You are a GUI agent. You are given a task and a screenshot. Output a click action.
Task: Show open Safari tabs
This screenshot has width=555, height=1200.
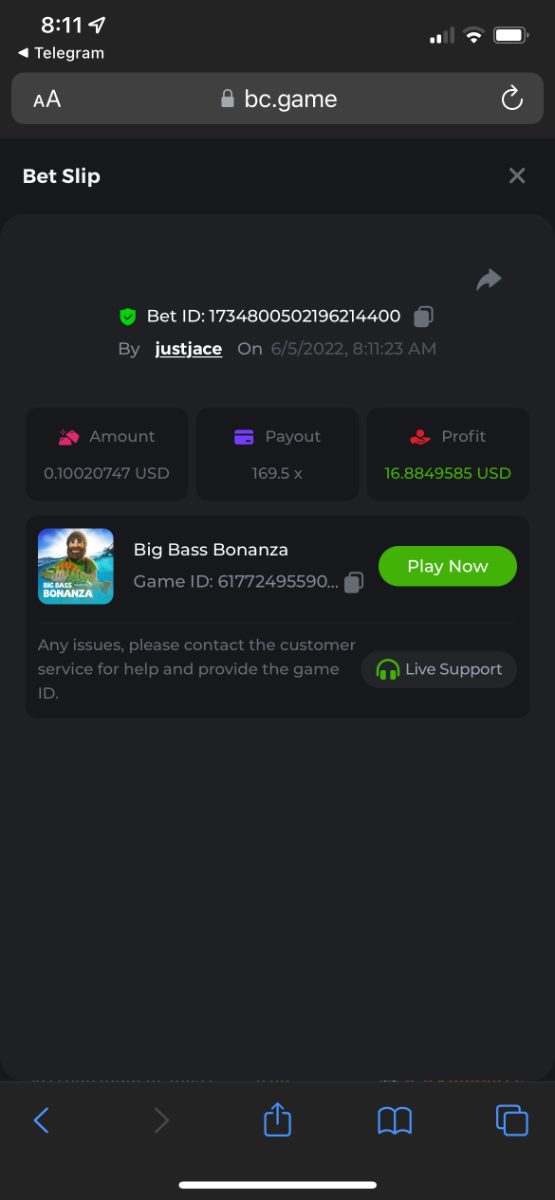(x=512, y=1120)
